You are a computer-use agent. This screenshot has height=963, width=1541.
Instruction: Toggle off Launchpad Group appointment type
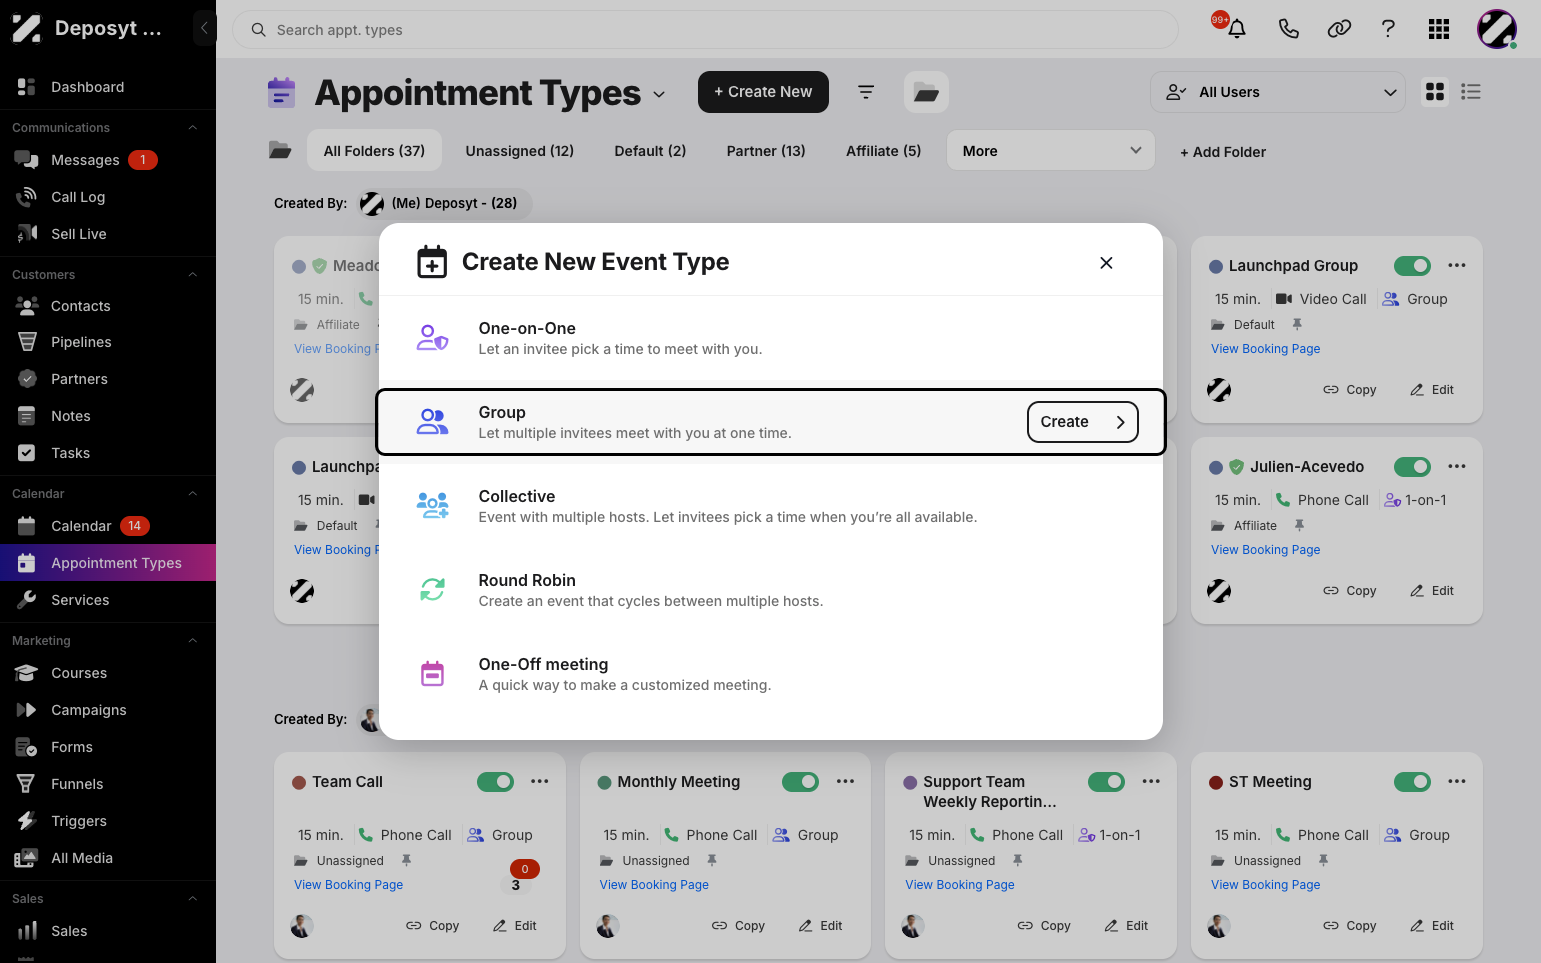point(1412,266)
